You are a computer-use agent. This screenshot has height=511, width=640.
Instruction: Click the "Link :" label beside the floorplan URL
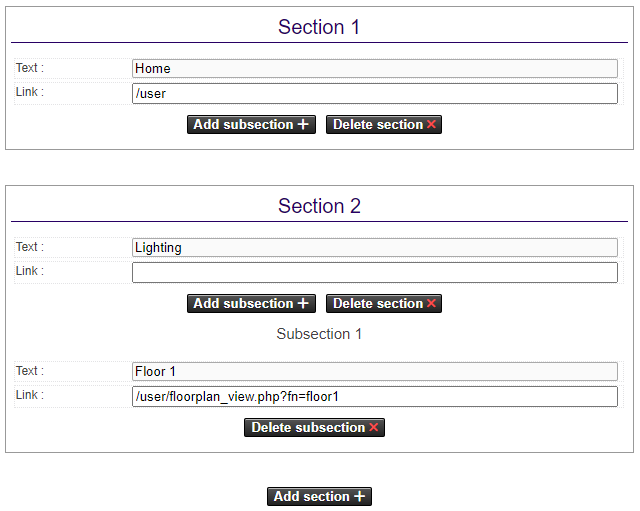tap(30, 395)
